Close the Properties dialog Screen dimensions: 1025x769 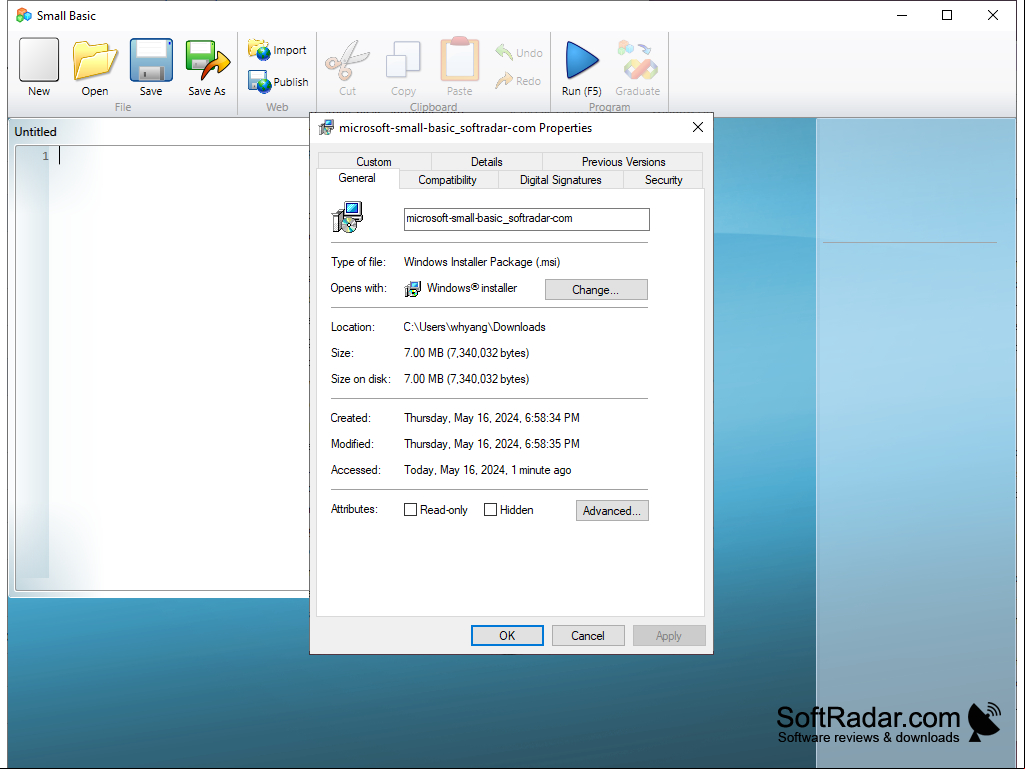pos(697,127)
